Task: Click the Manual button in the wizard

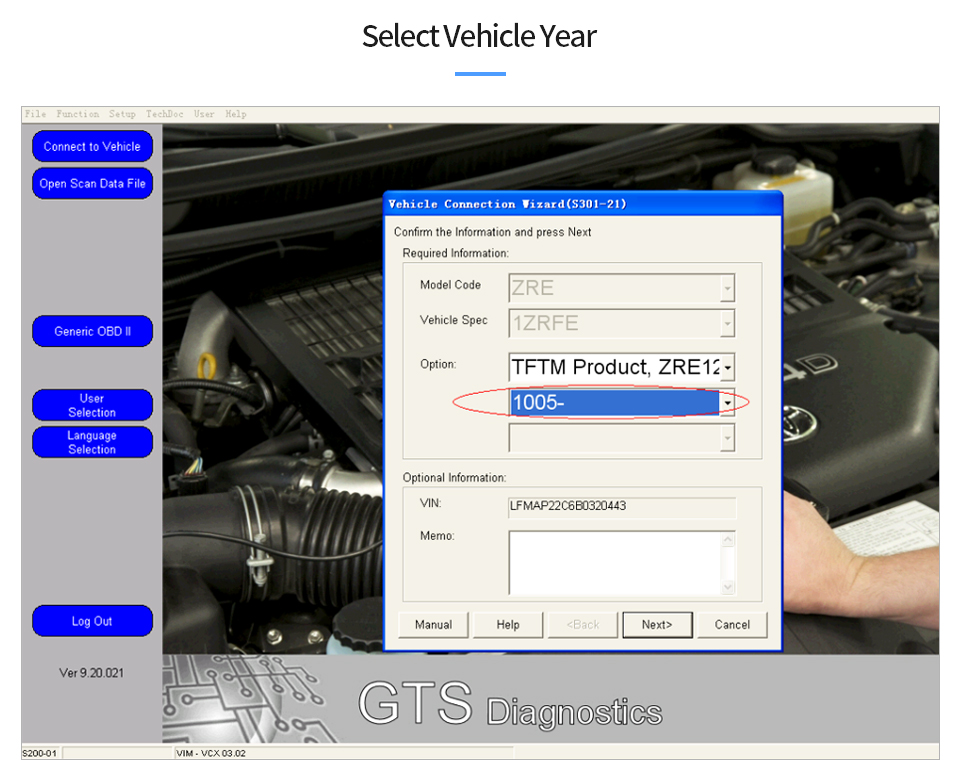Action: (x=433, y=624)
